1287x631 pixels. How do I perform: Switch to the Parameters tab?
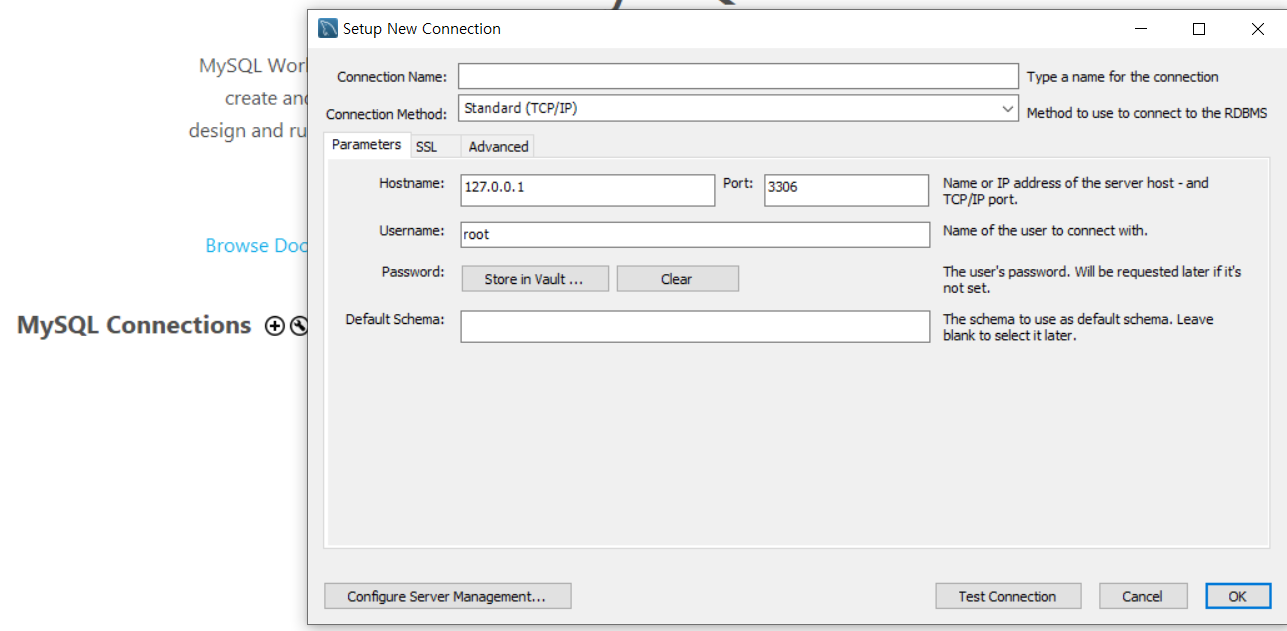pyautogui.click(x=366, y=145)
